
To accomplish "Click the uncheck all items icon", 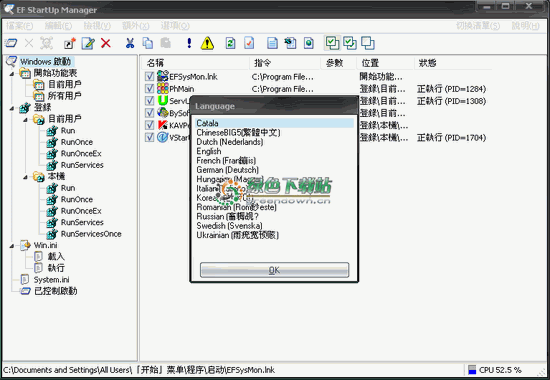I will coord(368,43).
